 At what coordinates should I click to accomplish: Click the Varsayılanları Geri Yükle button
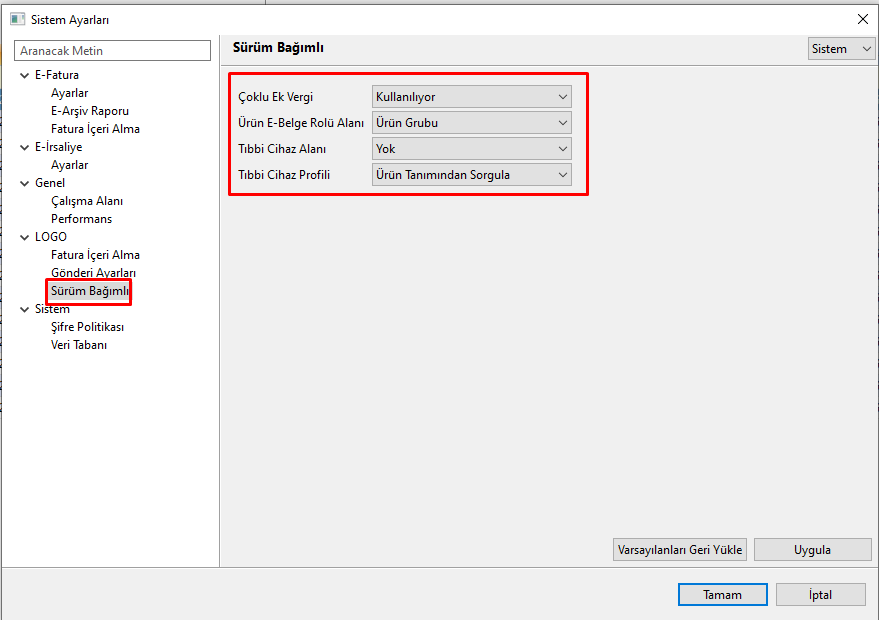click(680, 550)
